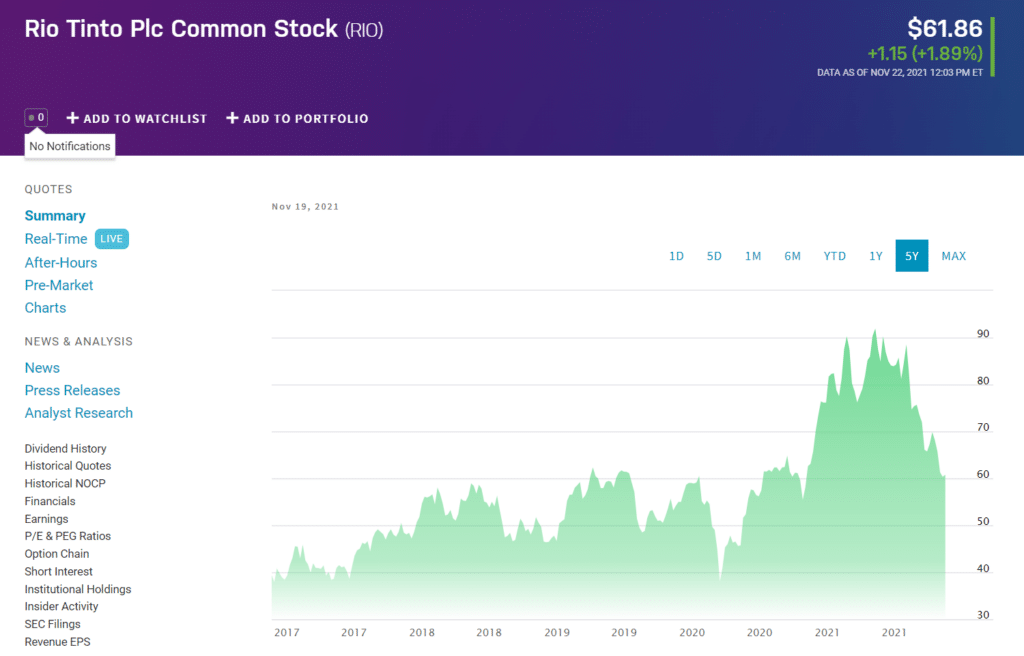Open Historical NOCP

[x=65, y=484]
